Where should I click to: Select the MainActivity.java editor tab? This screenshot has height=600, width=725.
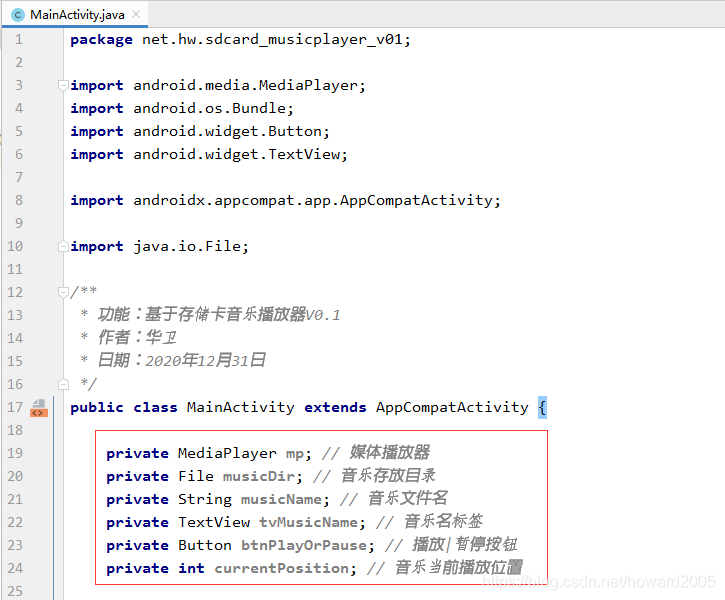(75, 15)
